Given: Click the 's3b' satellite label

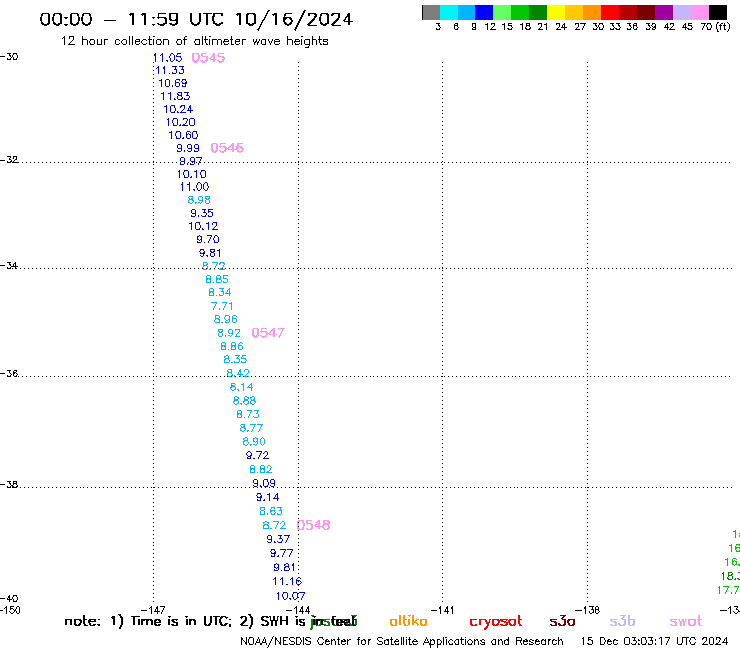Looking at the screenshot, I should point(622,621).
